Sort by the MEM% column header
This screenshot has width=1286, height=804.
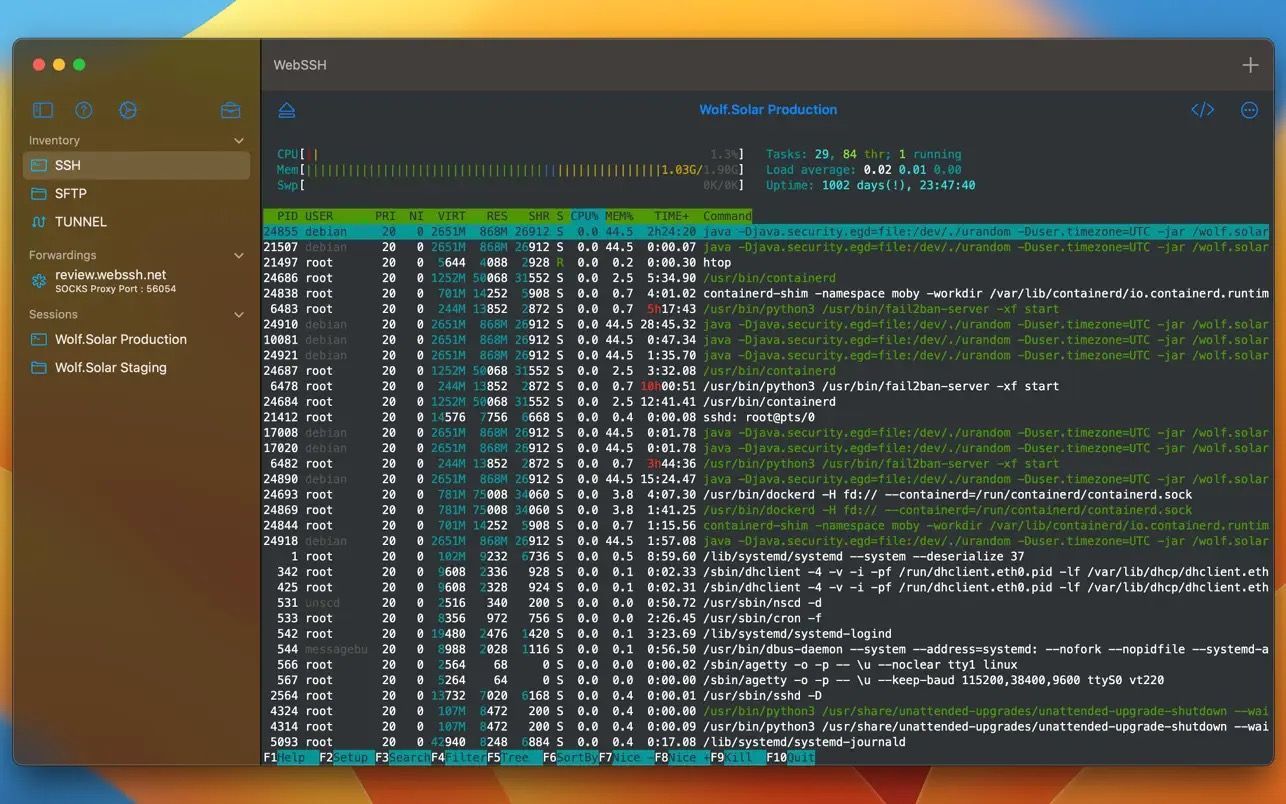tap(619, 216)
